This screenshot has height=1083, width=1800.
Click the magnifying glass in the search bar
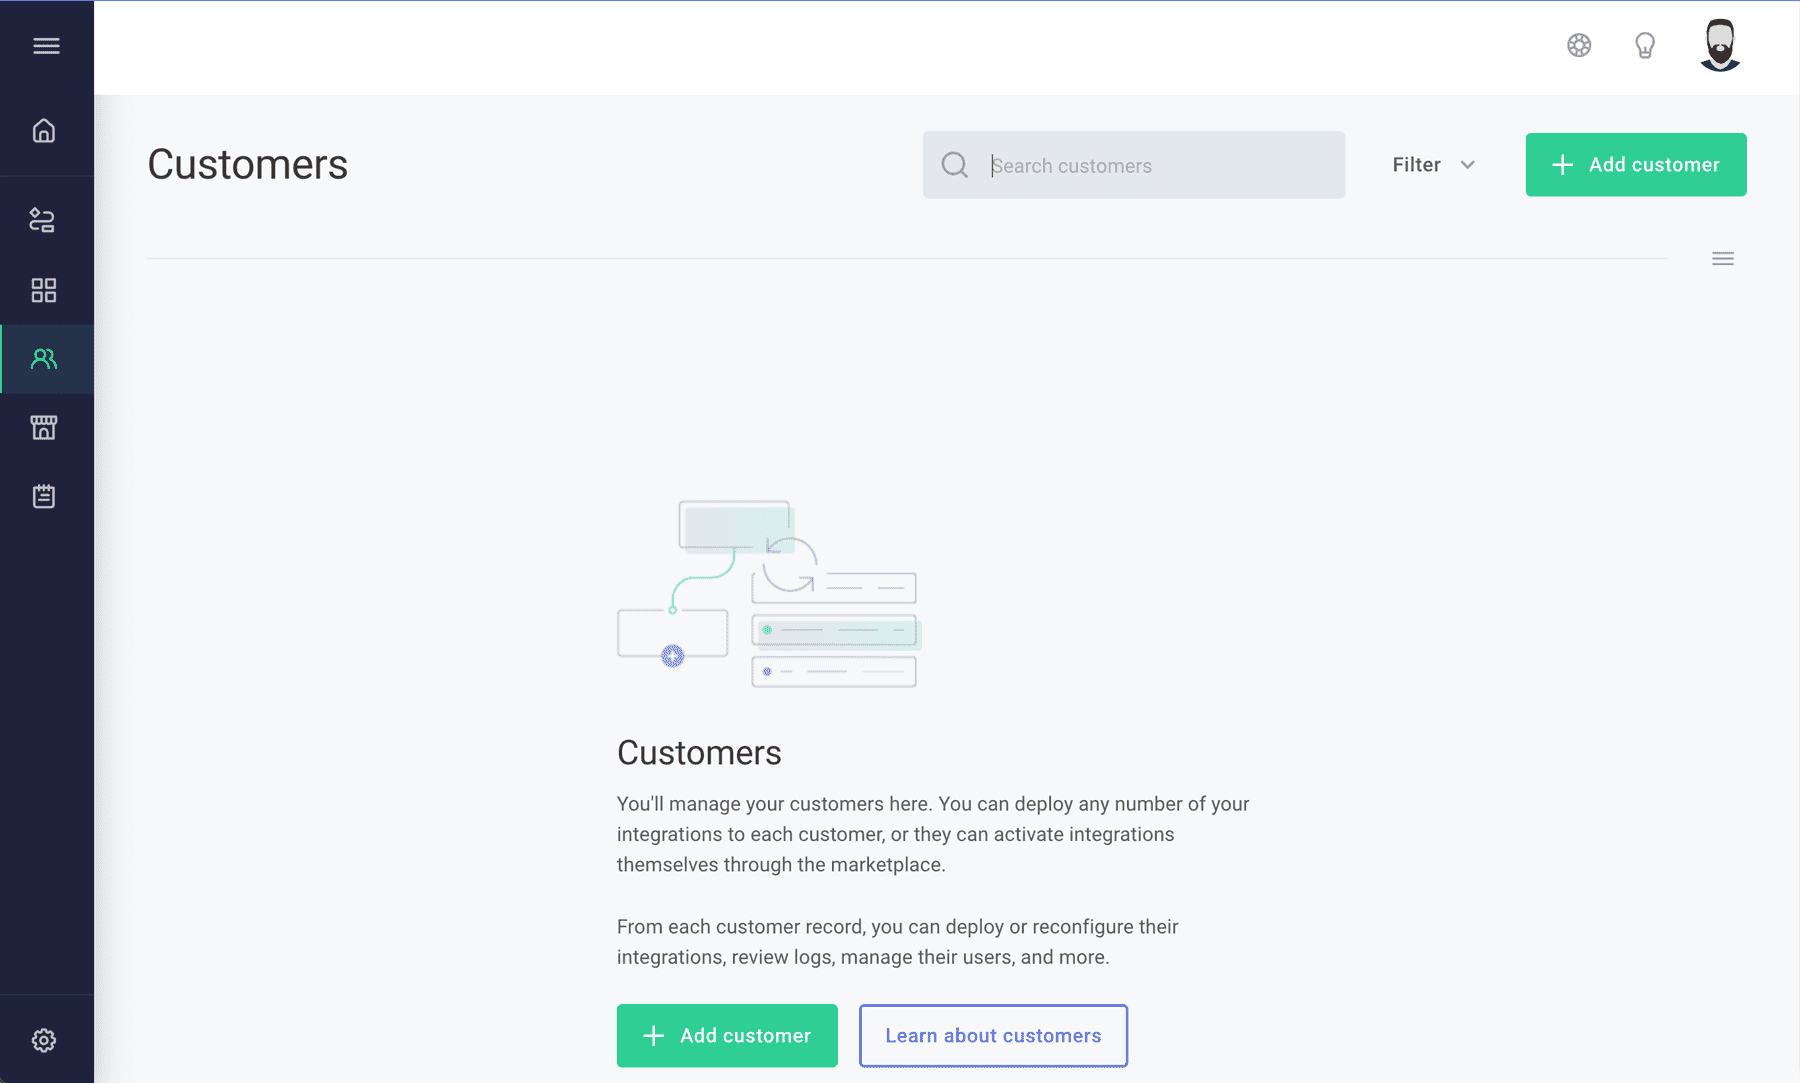pos(954,164)
